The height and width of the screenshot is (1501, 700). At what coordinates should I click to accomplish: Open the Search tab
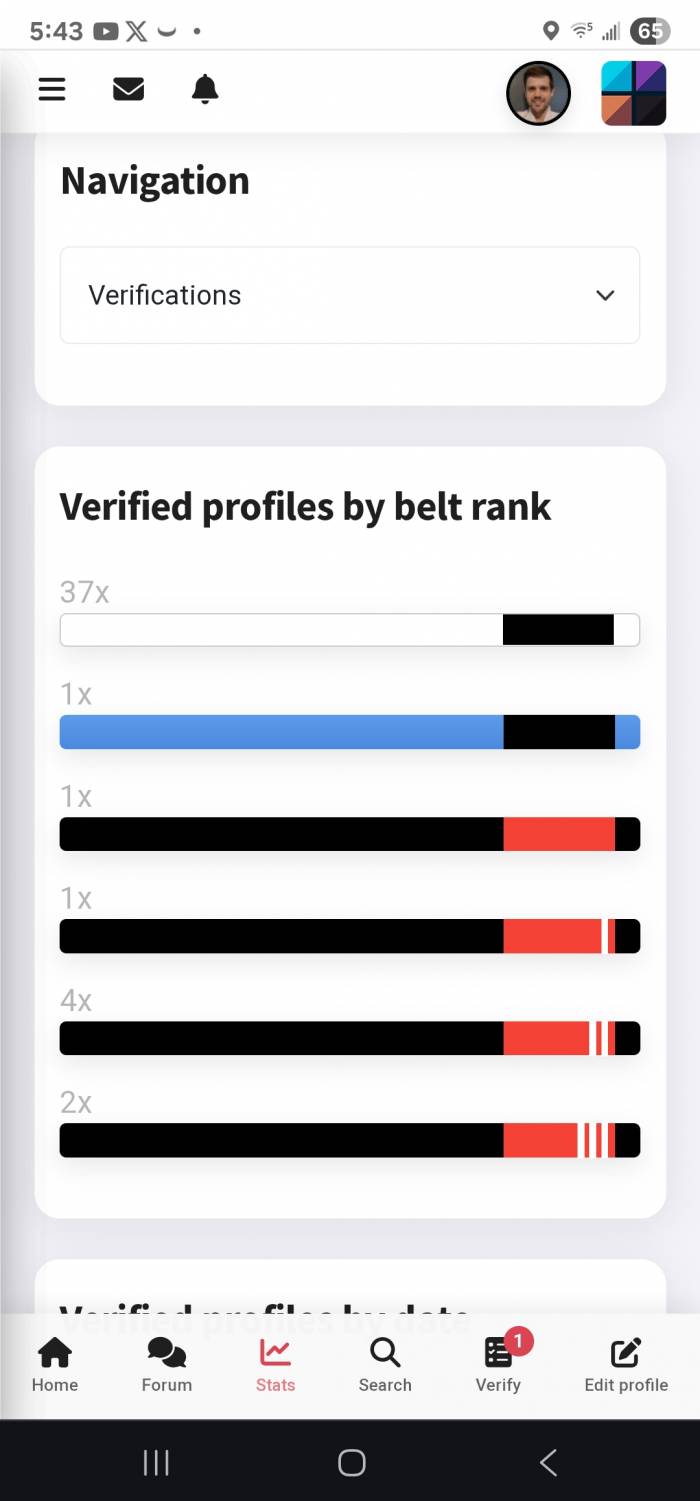[x=385, y=1366]
